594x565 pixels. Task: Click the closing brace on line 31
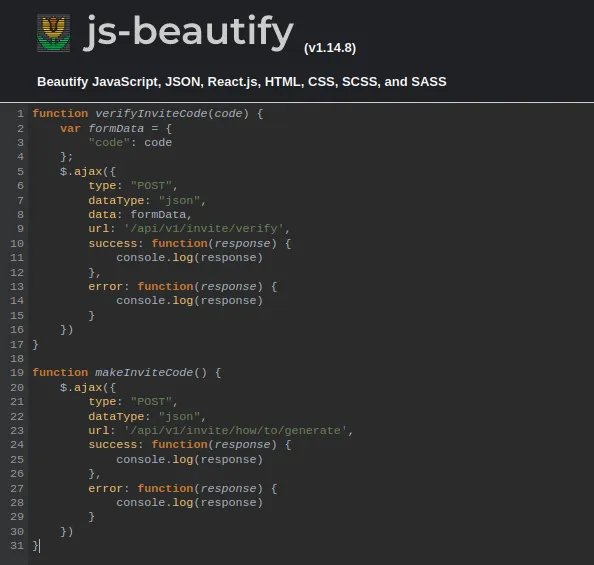pyautogui.click(x=35, y=546)
